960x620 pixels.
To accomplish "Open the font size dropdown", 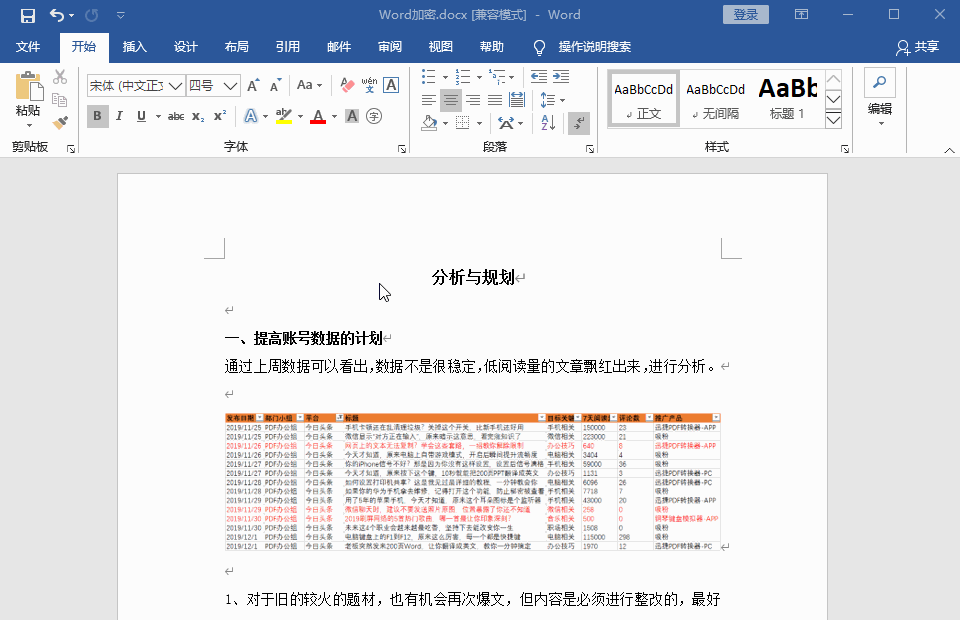I will tap(229, 86).
